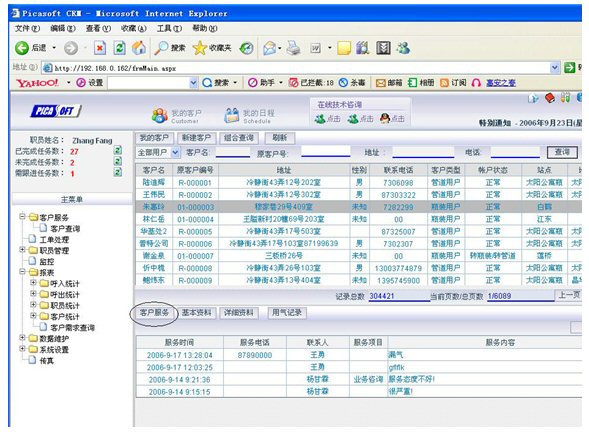The width and height of the screenshot is (589, 434).
Task: Click the red book icon top right
Action: click(550, 98)
